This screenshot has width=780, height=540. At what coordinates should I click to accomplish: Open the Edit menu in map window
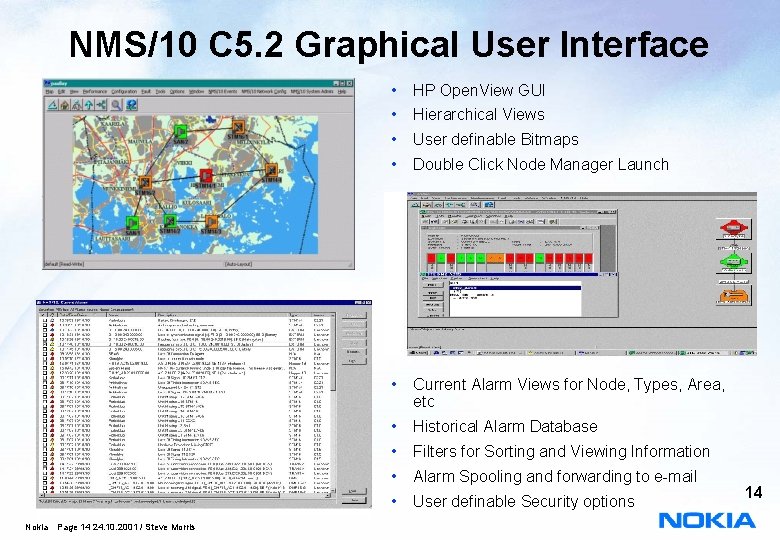(x=61, y=92)
